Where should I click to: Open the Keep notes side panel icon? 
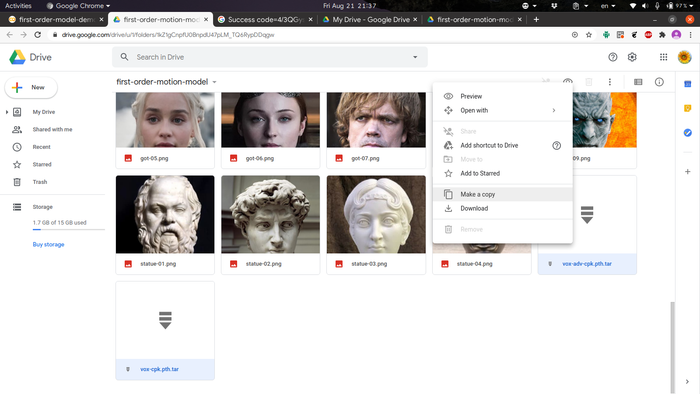coord(688,108)
